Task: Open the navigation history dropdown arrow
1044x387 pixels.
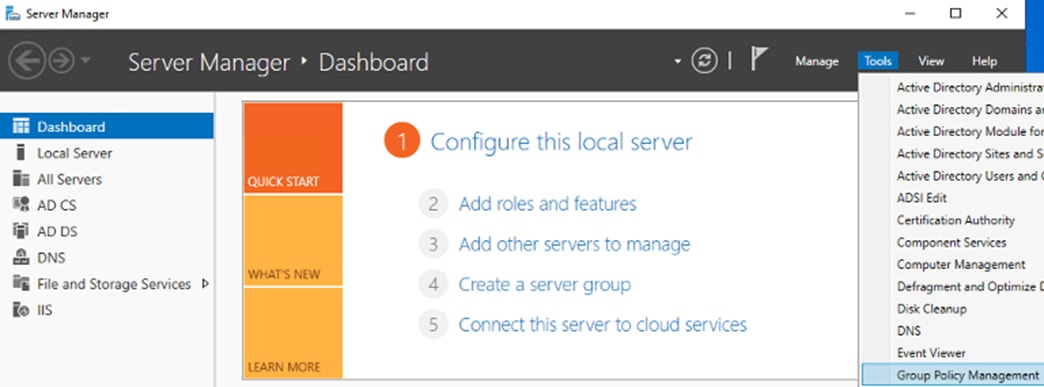Action: [x=85, y=61]
